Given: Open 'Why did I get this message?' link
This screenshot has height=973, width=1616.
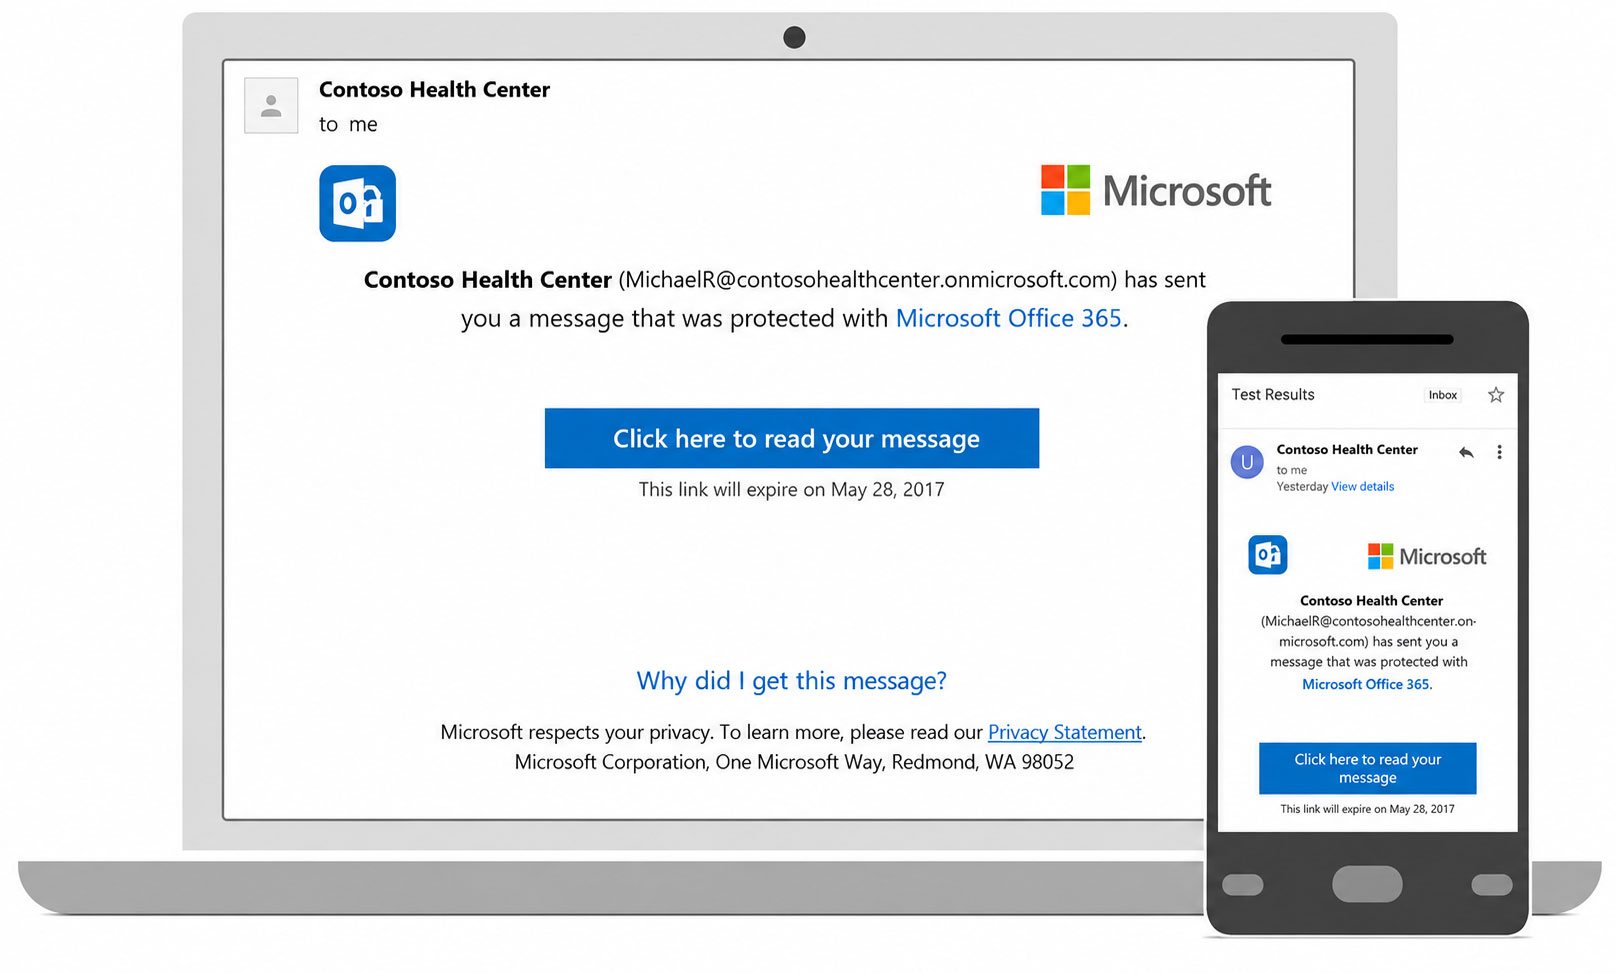Looking at the screenshot, I should [x=791, y=681].
